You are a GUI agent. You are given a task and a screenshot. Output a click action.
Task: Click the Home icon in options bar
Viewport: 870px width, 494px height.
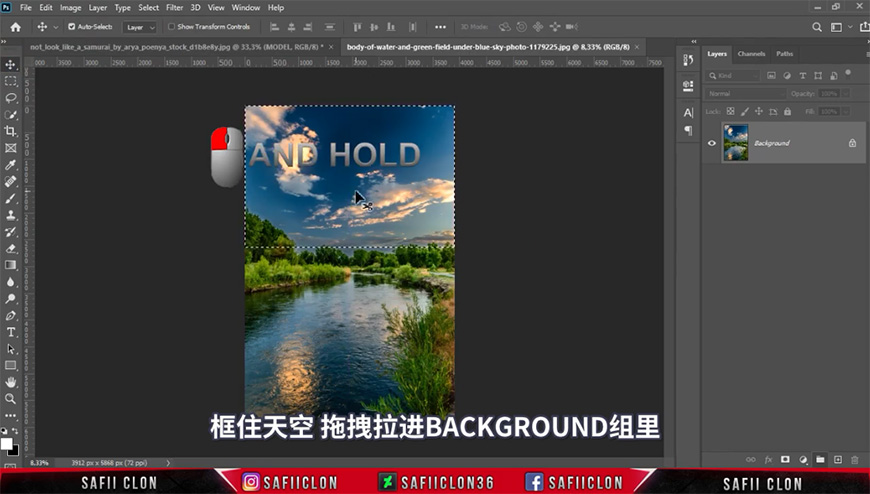16,27
